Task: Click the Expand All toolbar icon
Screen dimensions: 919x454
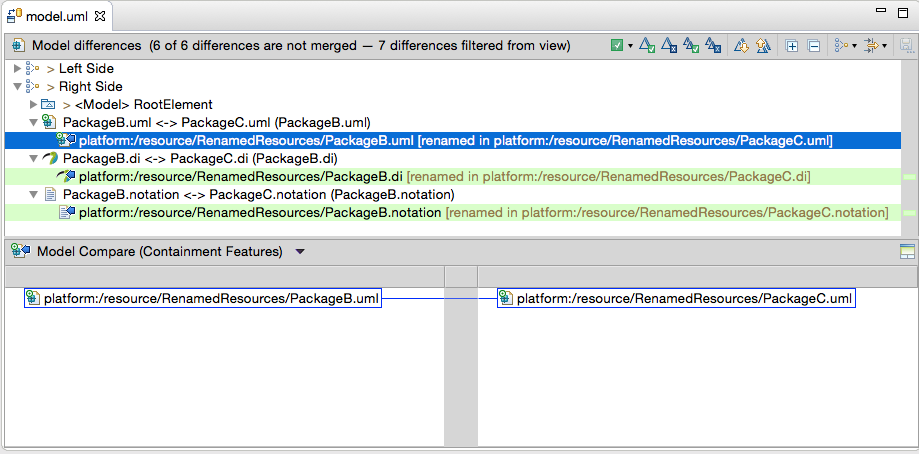Action: [x=792, y=46]
